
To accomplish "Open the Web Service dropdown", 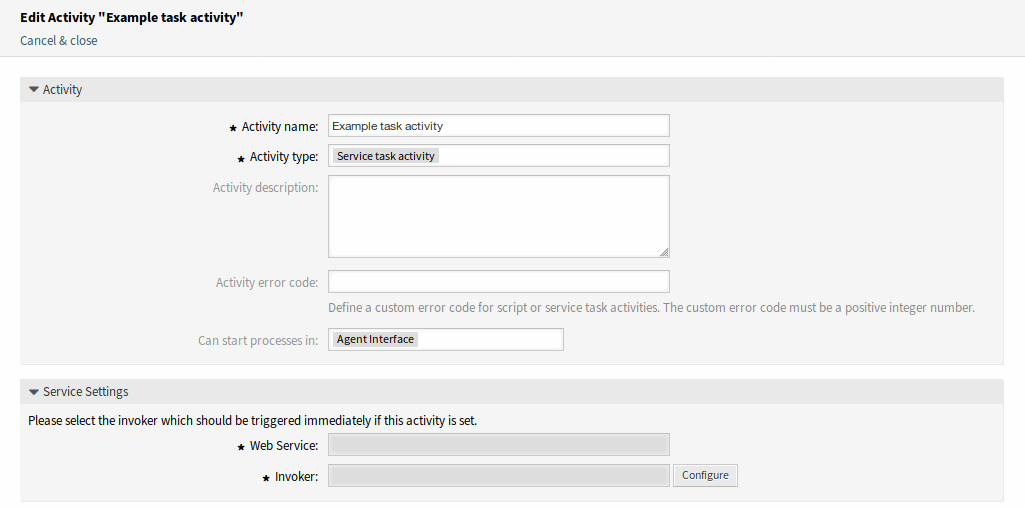I will pos(498,445).
